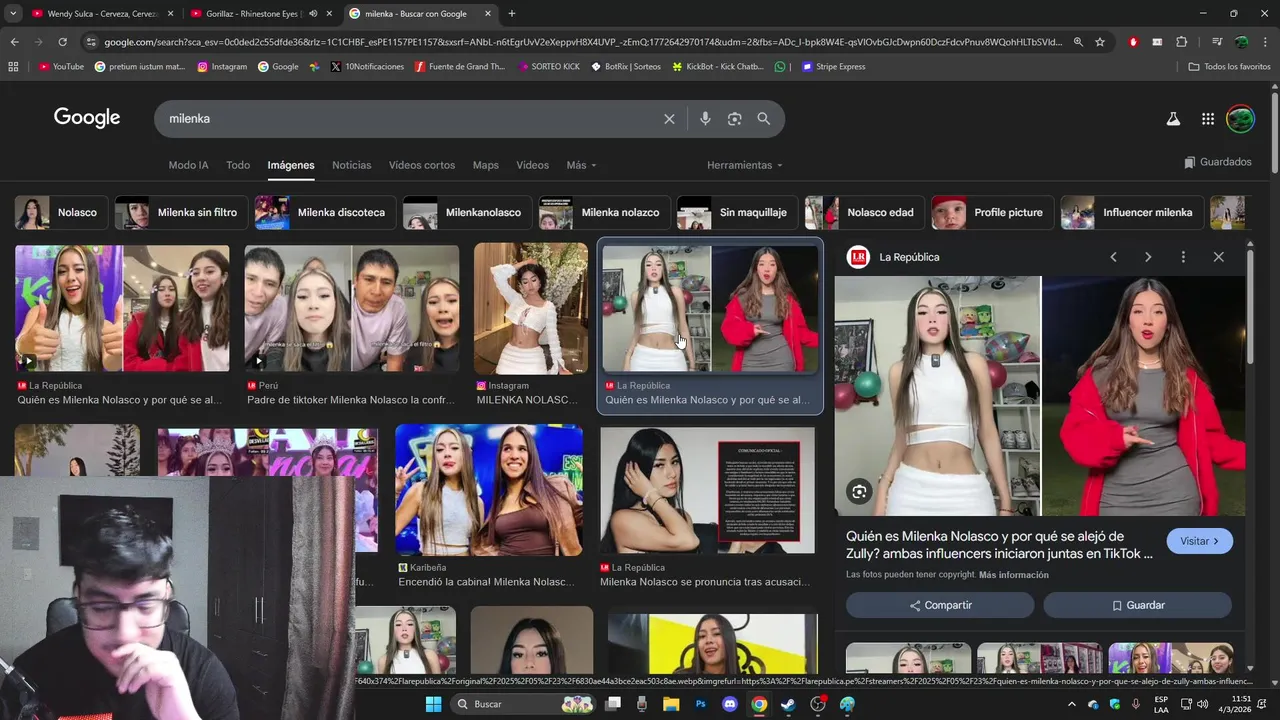The height and width of the screenshot is (720, 1280).
Task: Open Photoshop from the taskbar
Action: [x=701, y=704]
